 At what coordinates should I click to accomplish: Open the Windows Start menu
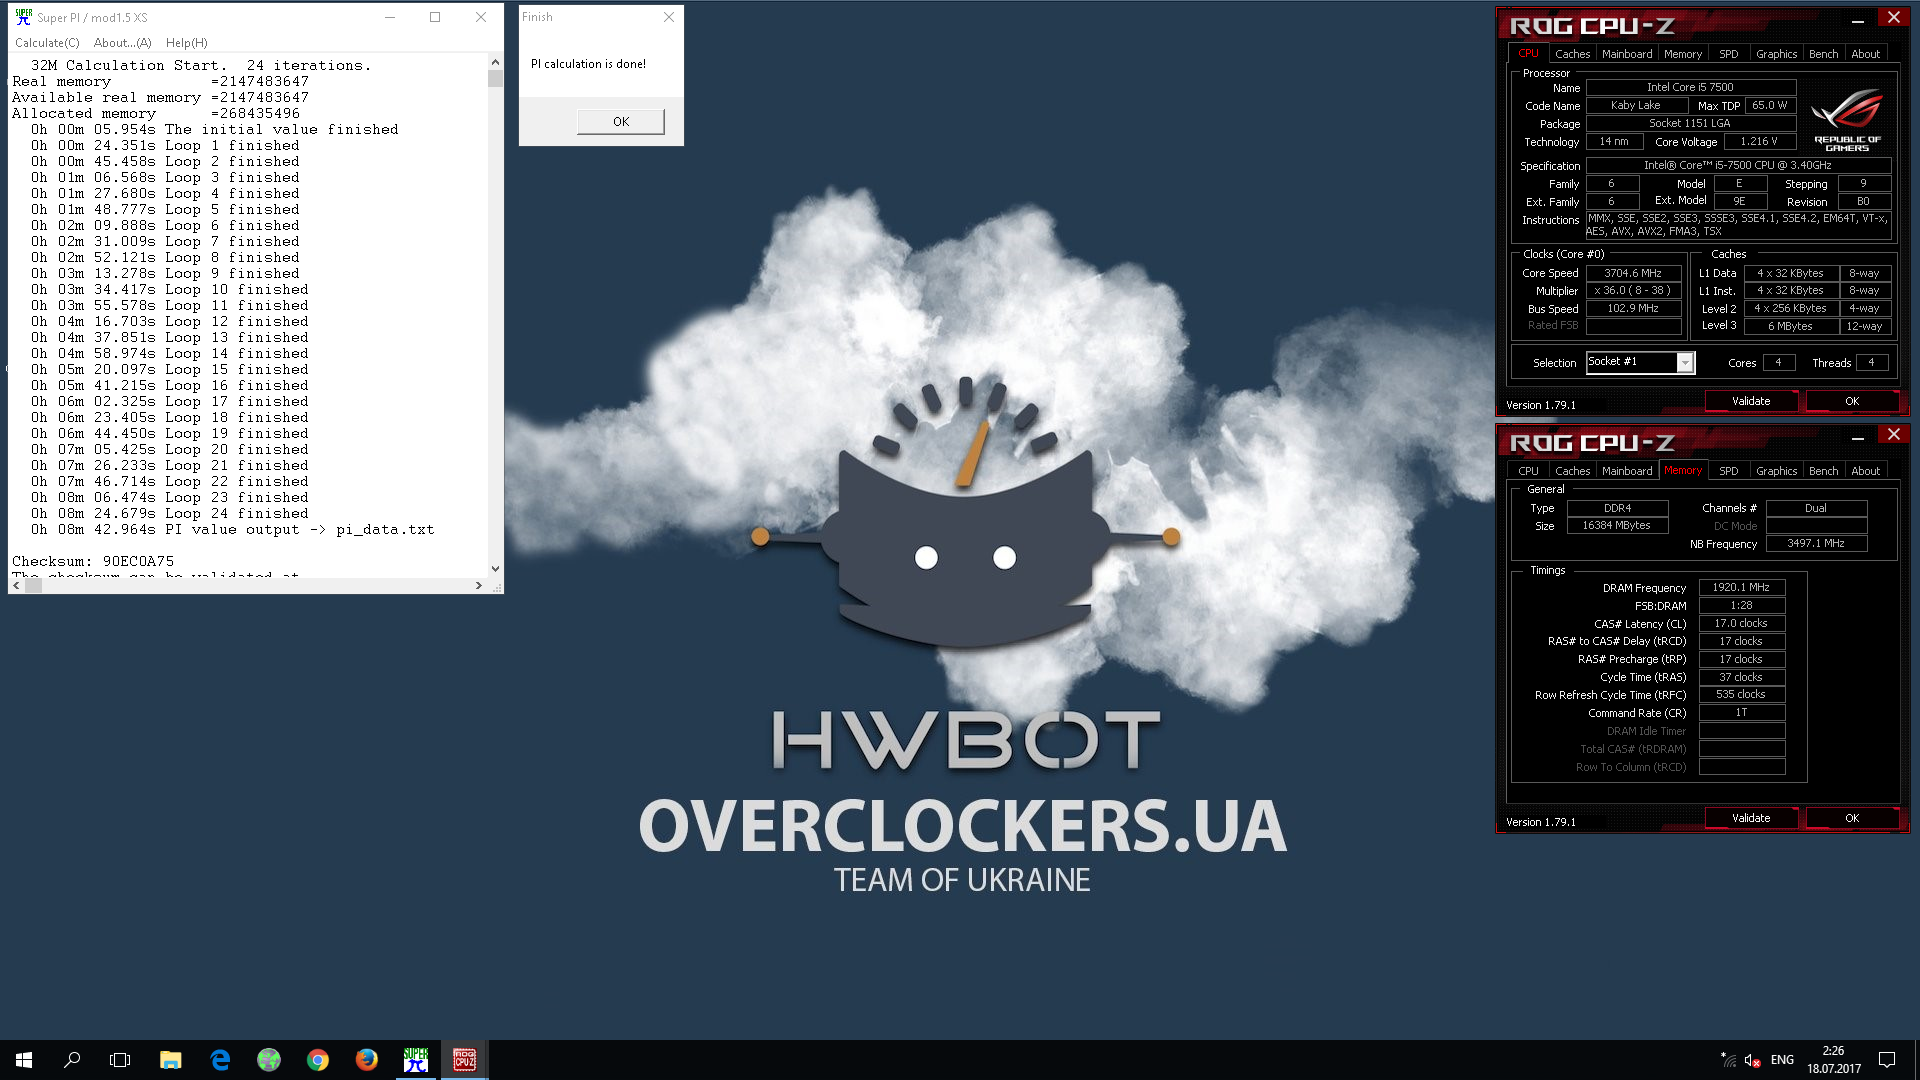(x=24, y=1060)
